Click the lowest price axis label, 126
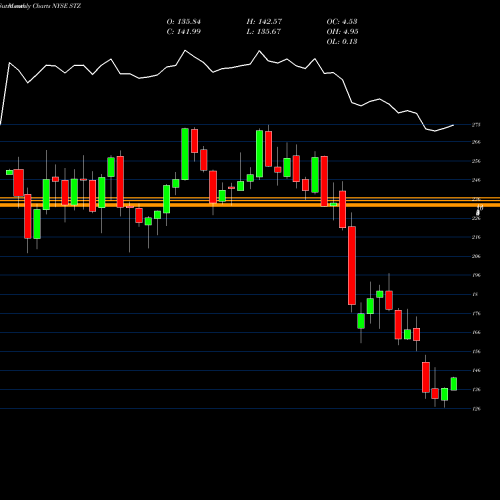 [476, 409]
